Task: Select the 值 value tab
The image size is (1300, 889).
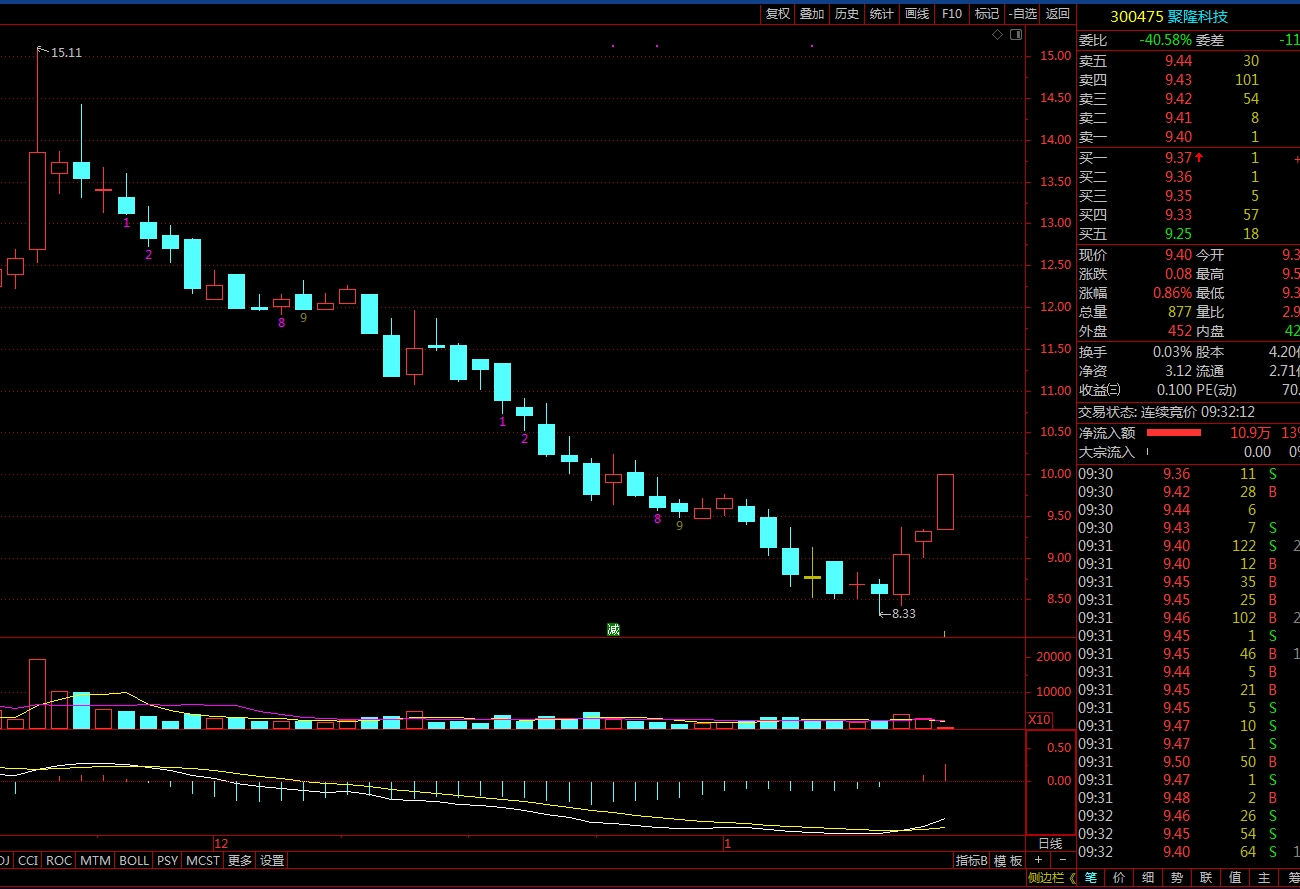Action: [1235, 878]
